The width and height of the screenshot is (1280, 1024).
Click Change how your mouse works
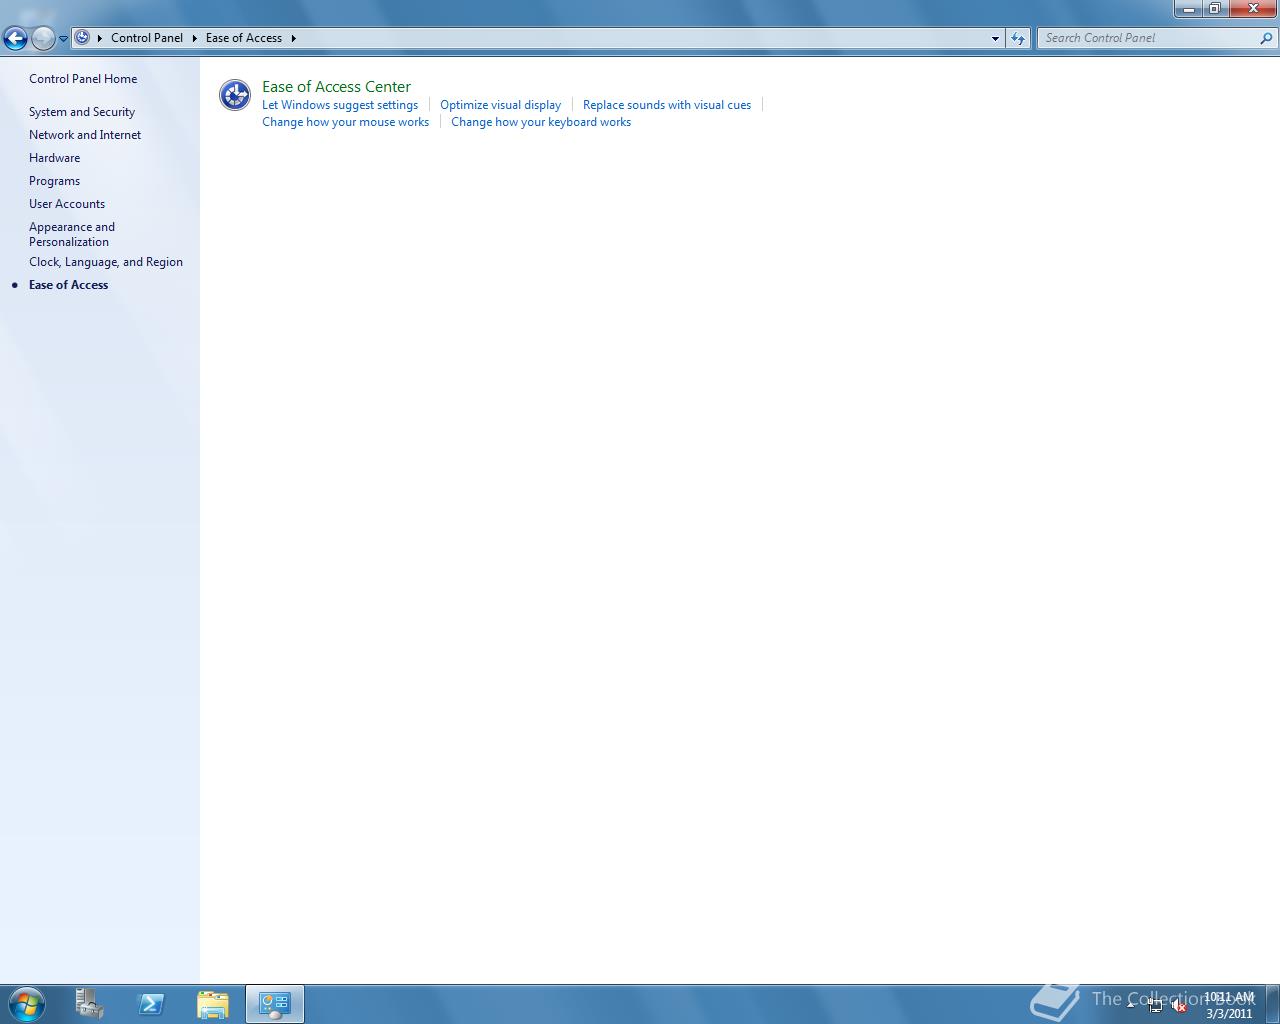(345, 122)
